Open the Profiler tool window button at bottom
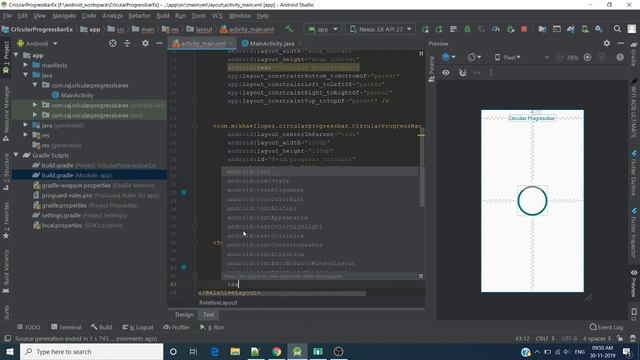The height and width of the screenshot is (360, 640). (176, 327)
